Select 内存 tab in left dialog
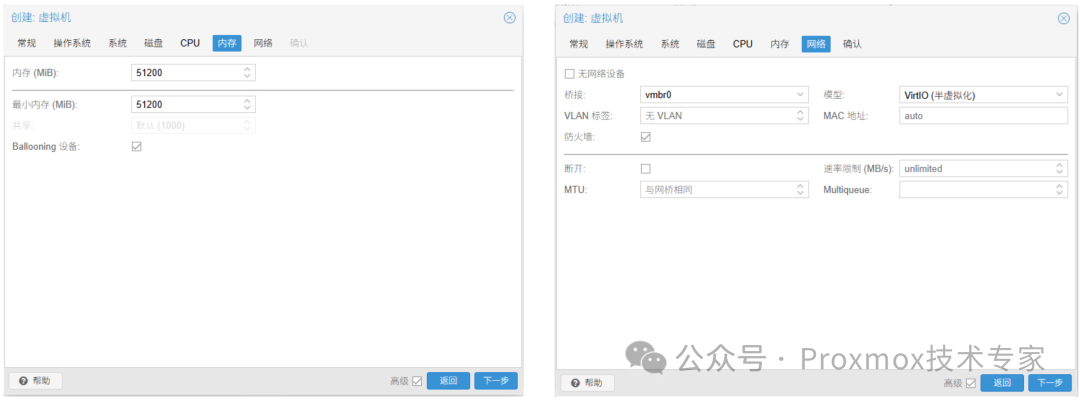This screenshot has width=1080, height=402. pos(227,43)
